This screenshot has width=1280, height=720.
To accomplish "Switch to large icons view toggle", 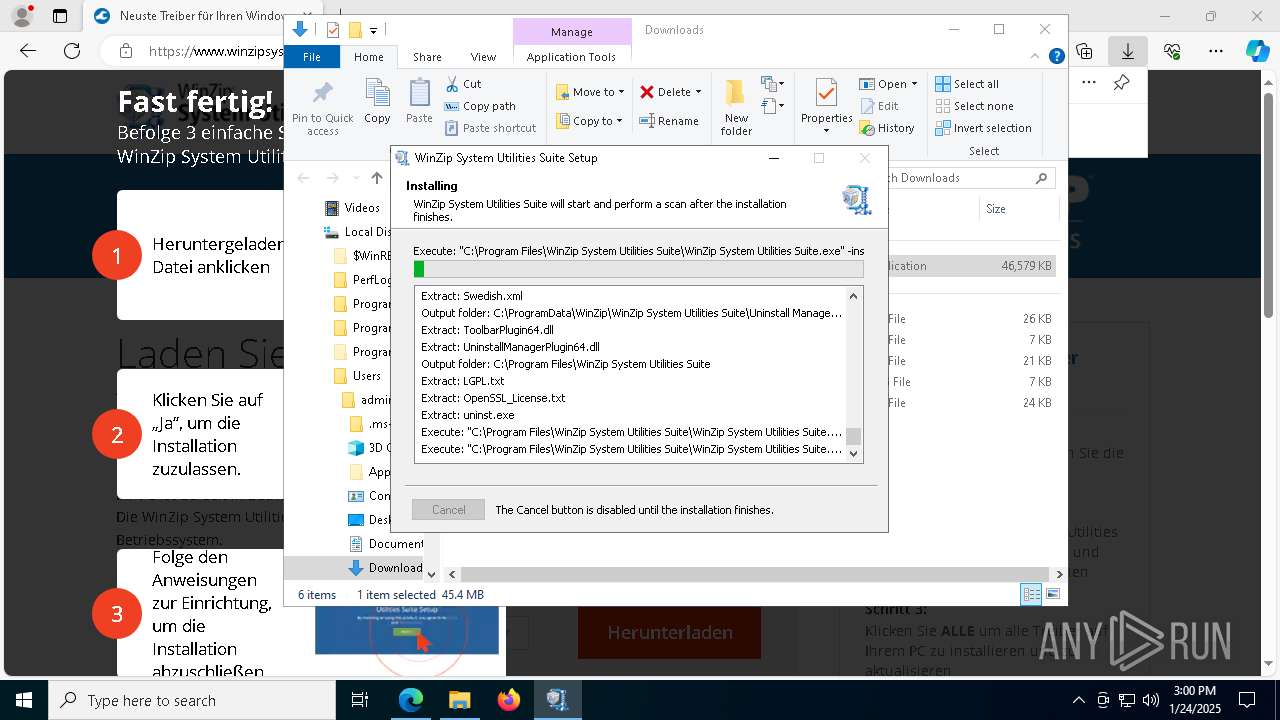I will pos(1052,594).
